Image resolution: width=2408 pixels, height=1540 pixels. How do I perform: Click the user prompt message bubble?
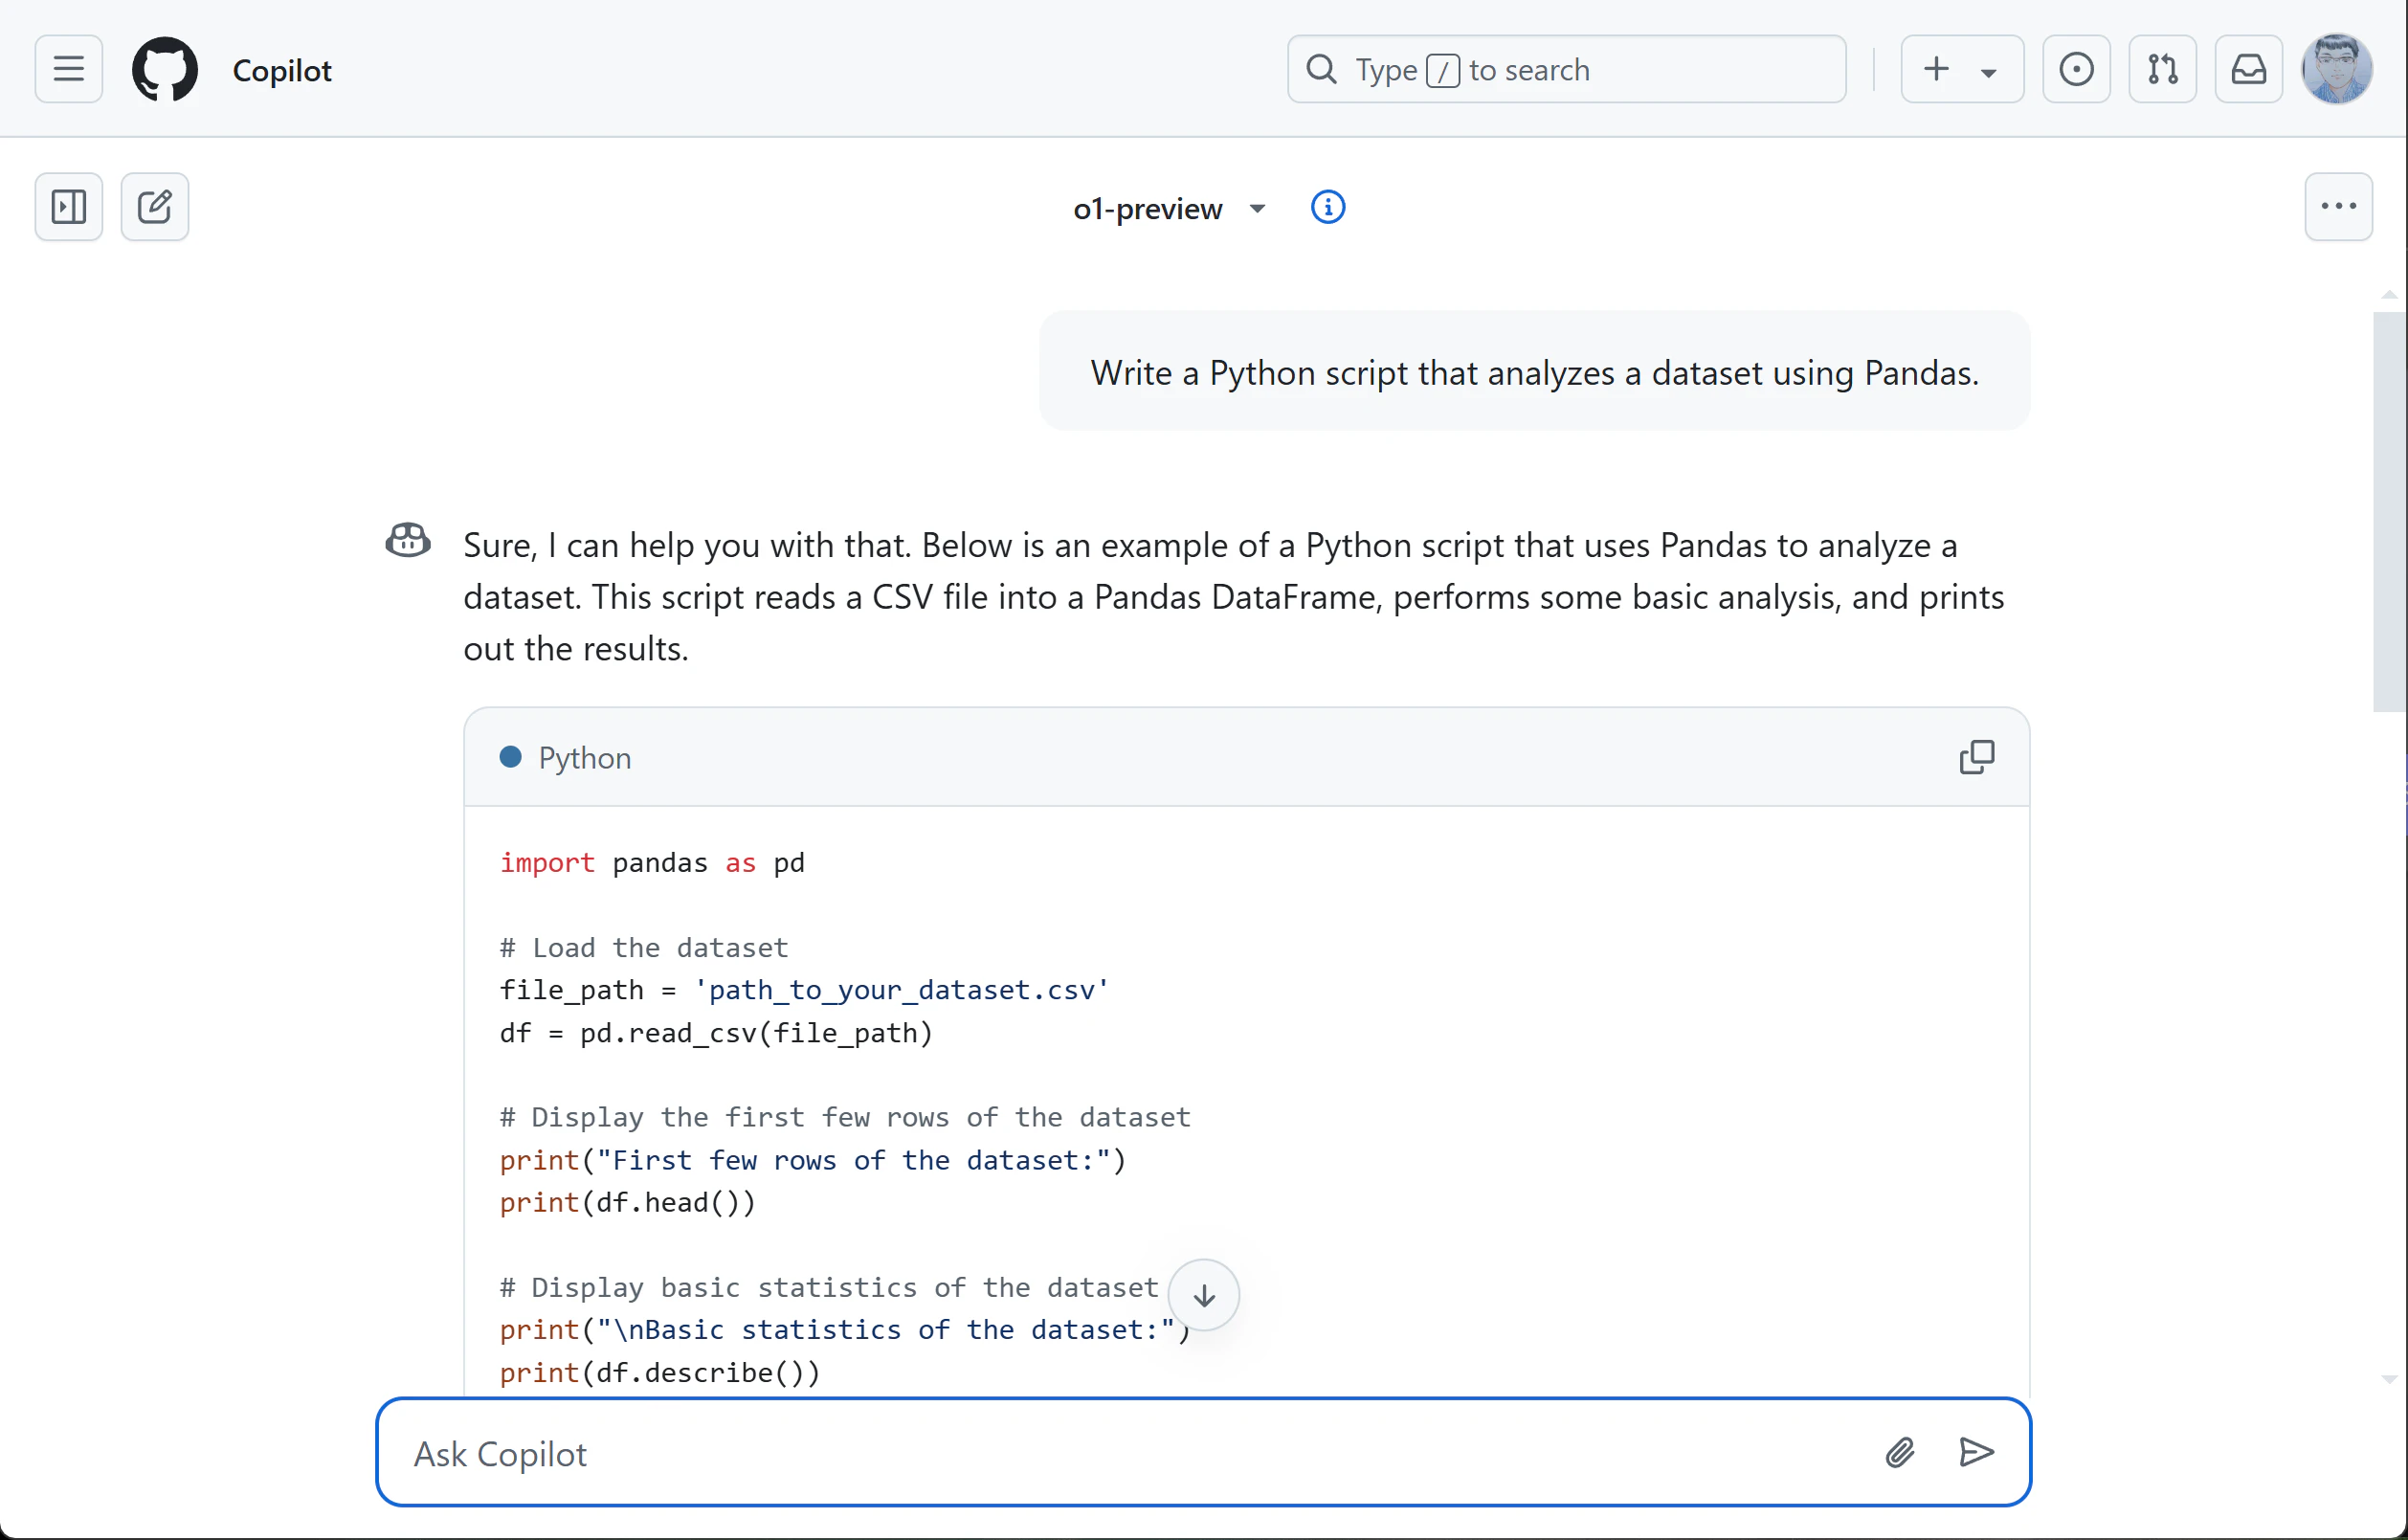1534,372
